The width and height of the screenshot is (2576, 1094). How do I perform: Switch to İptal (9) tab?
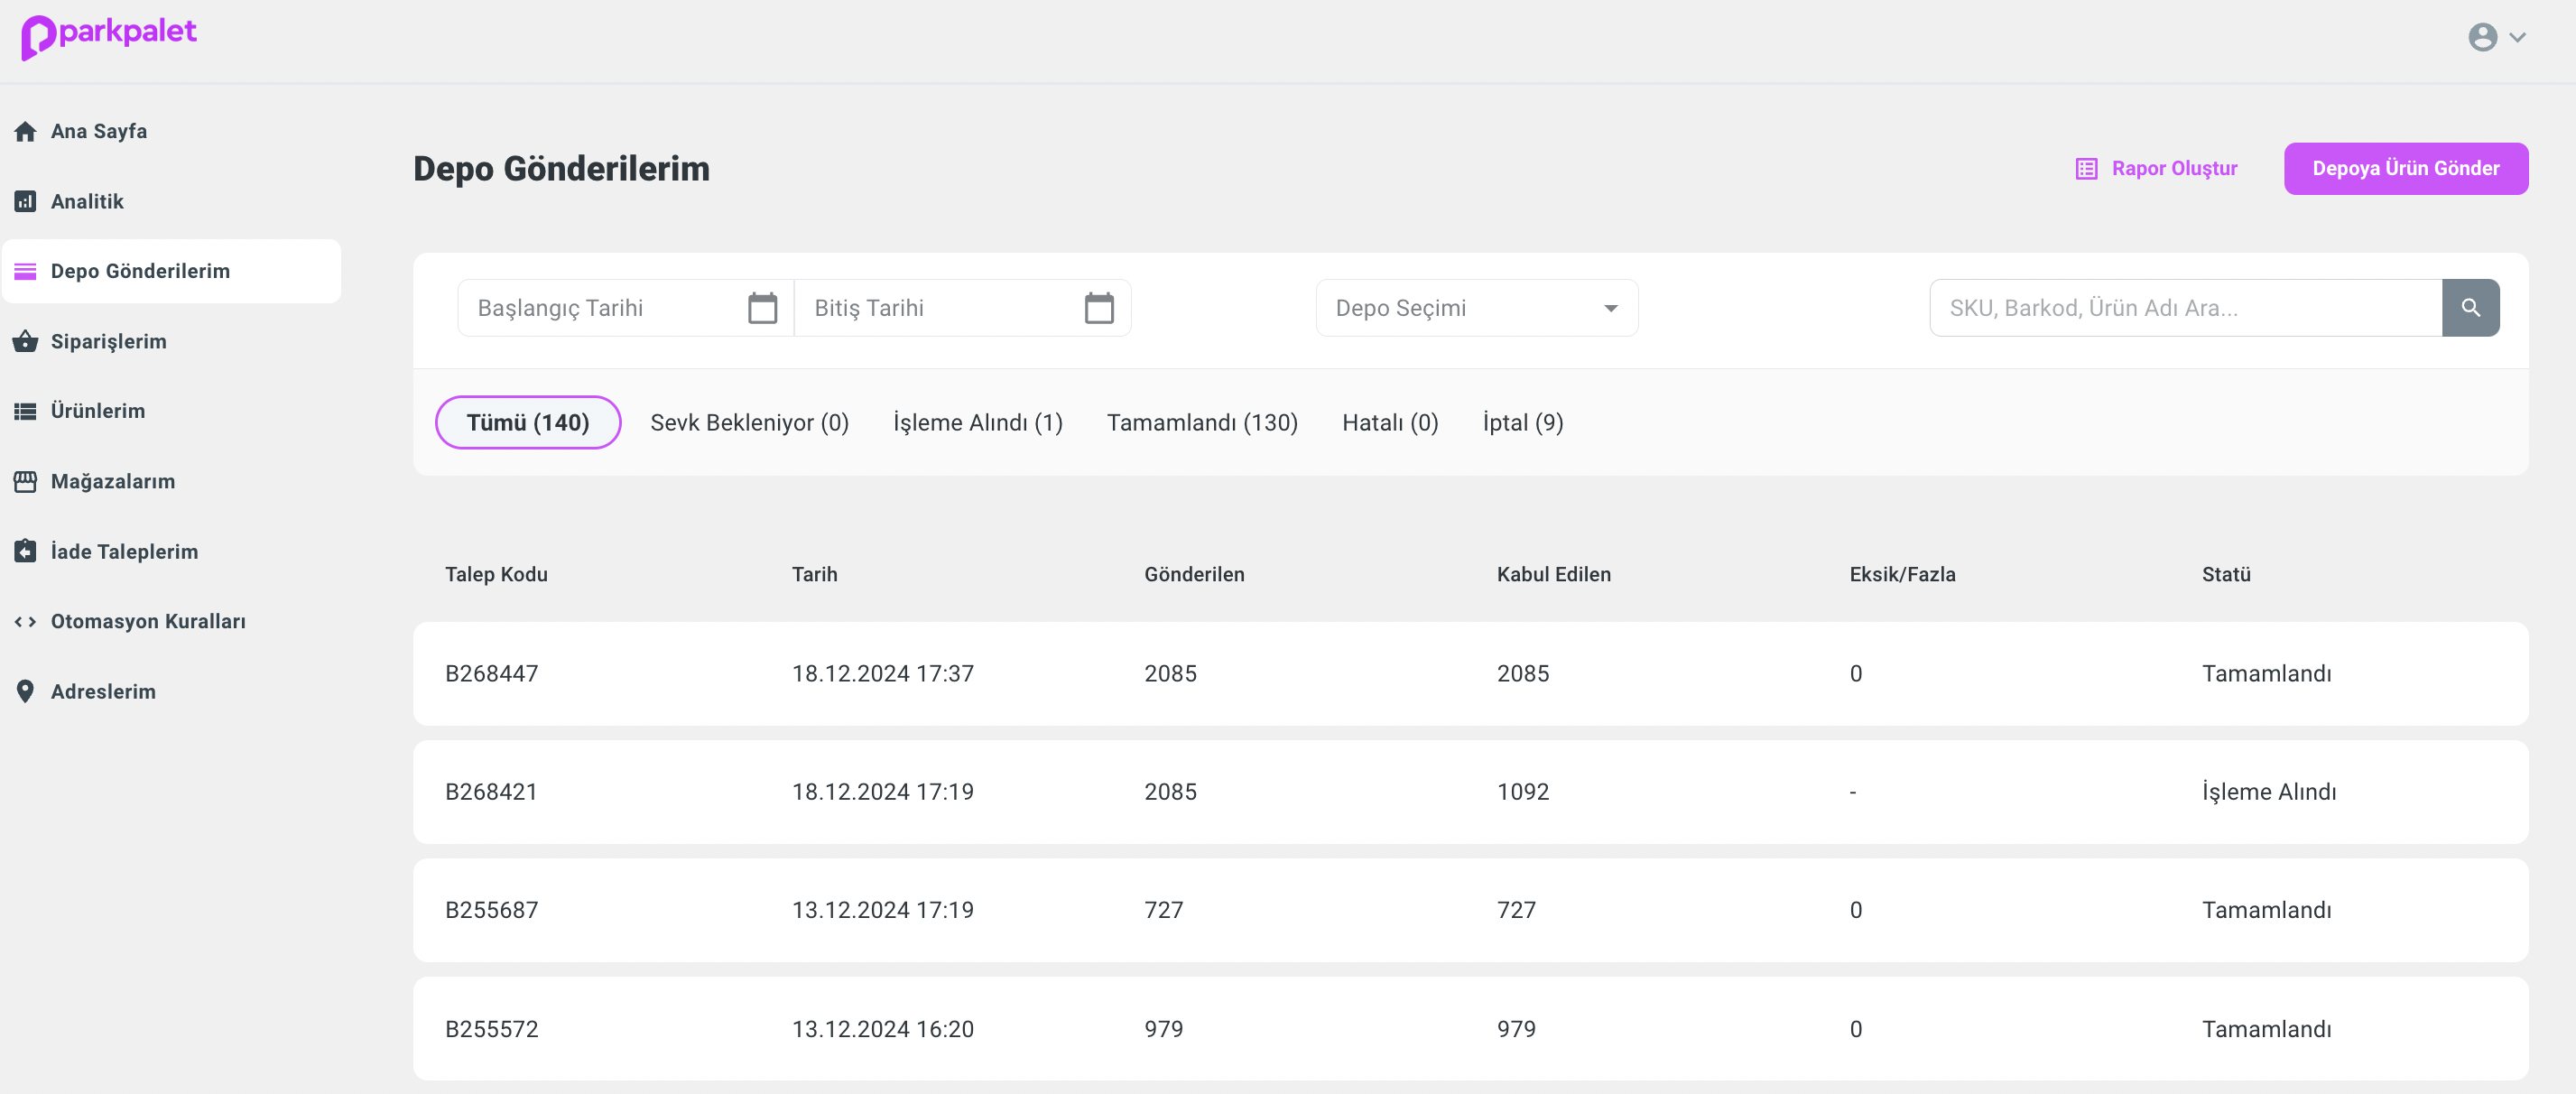1522,422
